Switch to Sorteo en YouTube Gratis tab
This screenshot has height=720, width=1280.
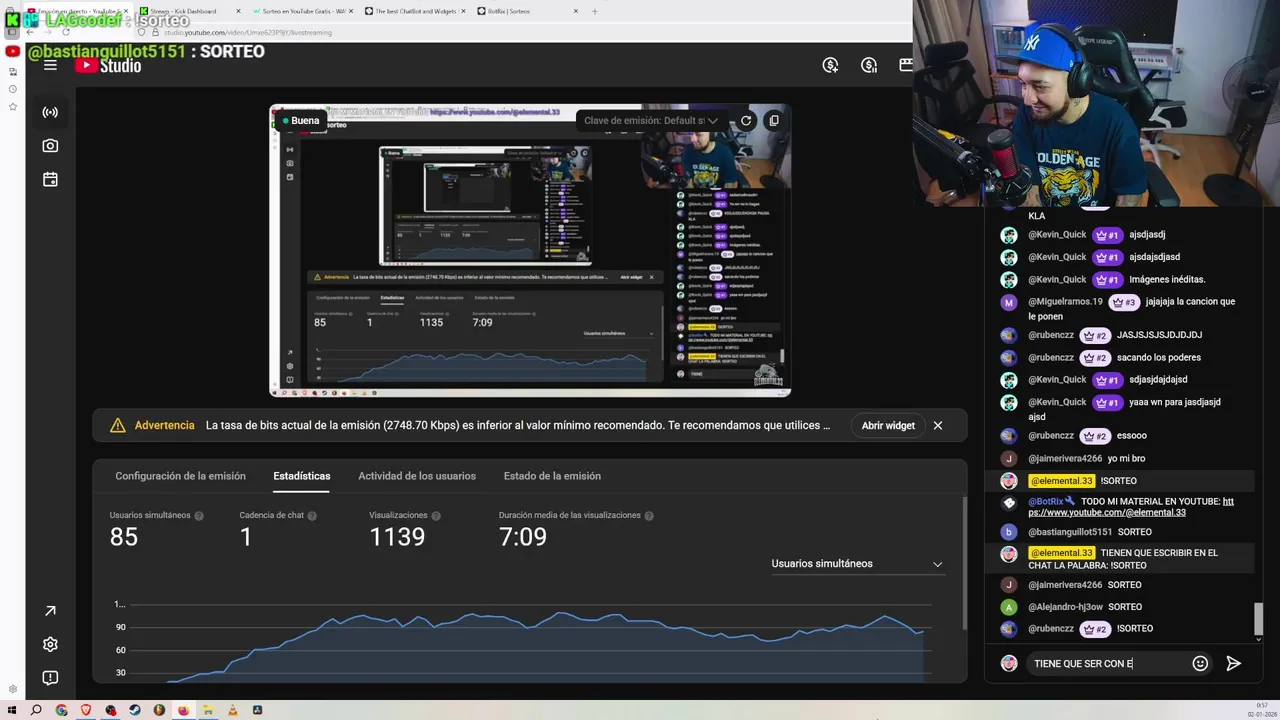click(x=303, y=11)
